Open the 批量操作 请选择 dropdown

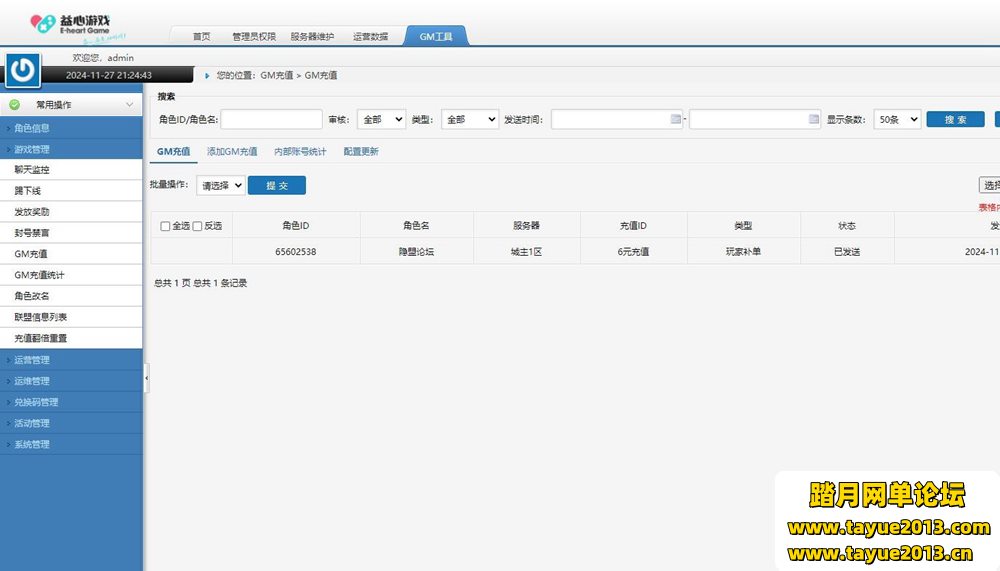[x=221, y=185]
